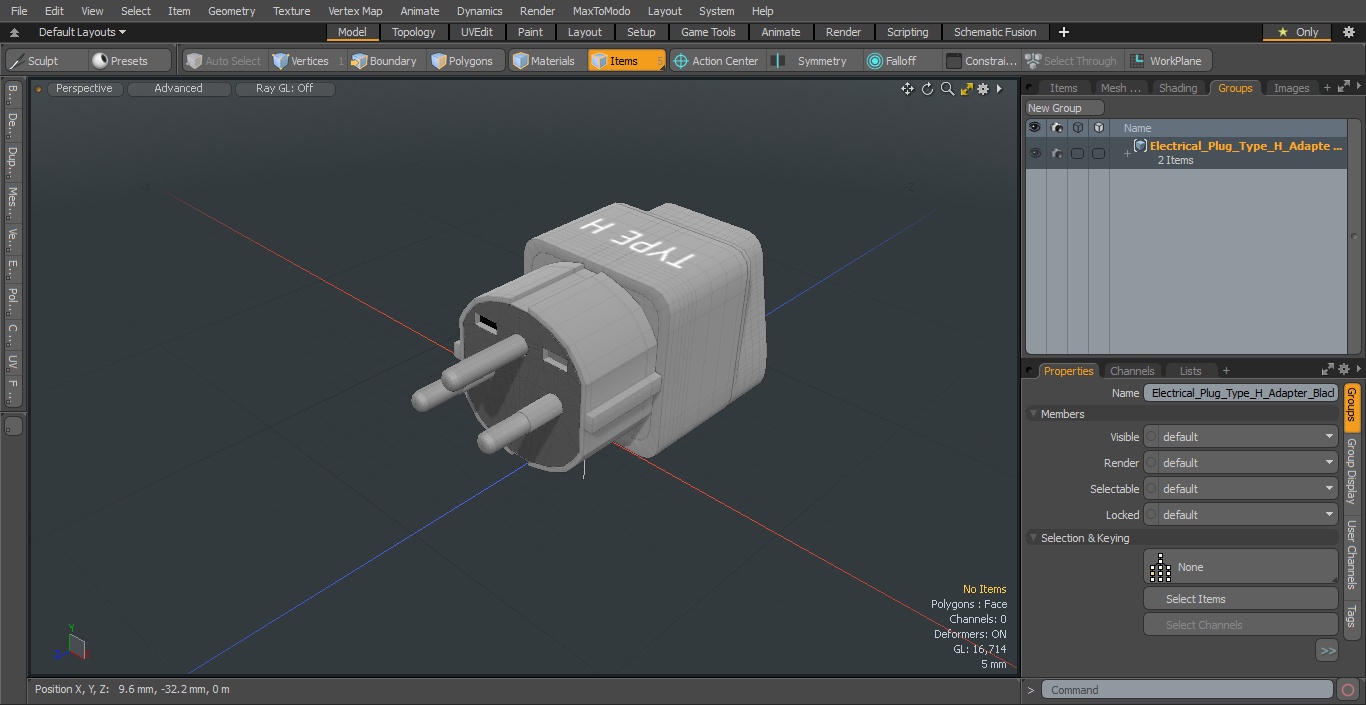This screenshot has width=1366, height=705.
Task: Click the Ray GL: Off button
Action: click(284, 89)
